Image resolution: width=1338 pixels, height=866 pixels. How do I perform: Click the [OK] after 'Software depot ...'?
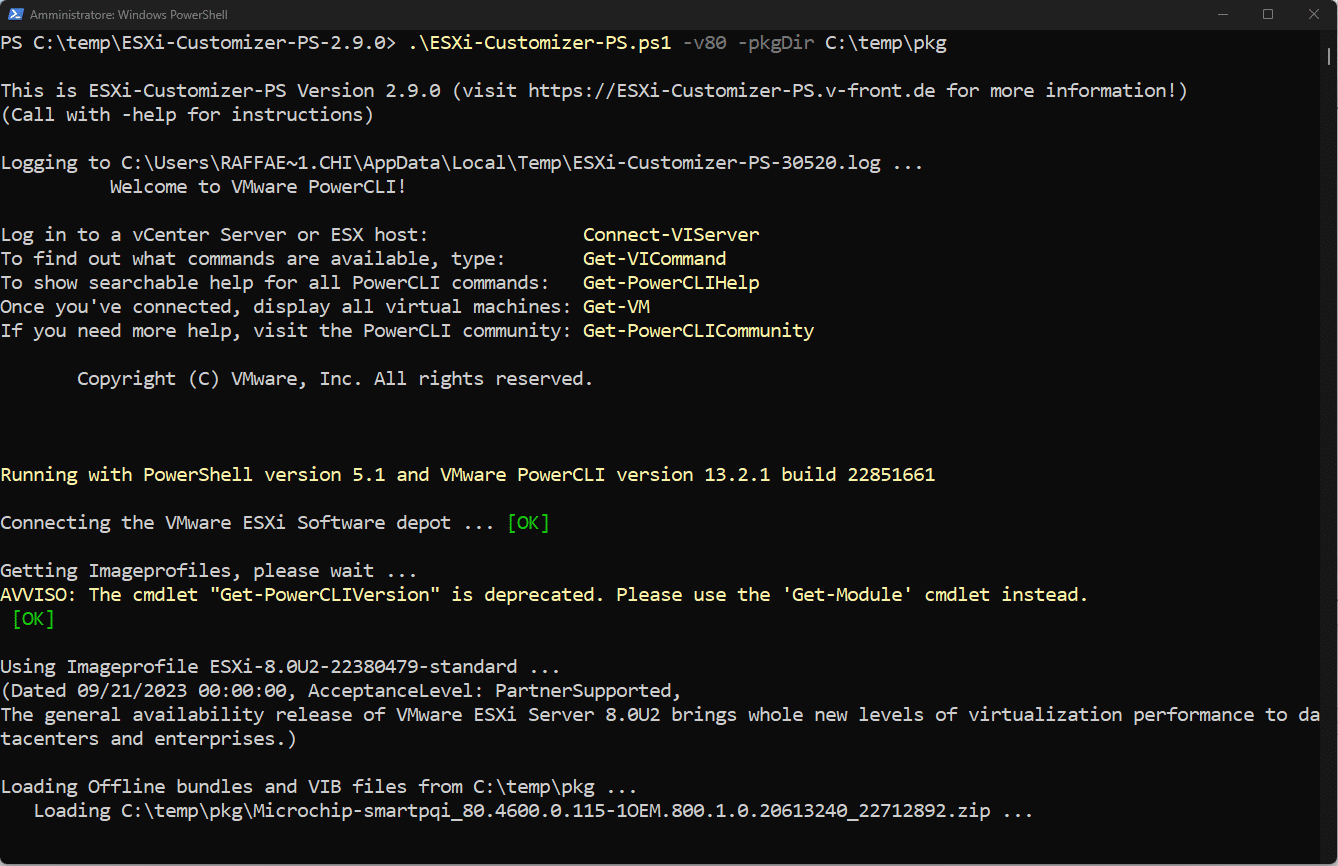point(529,523)
